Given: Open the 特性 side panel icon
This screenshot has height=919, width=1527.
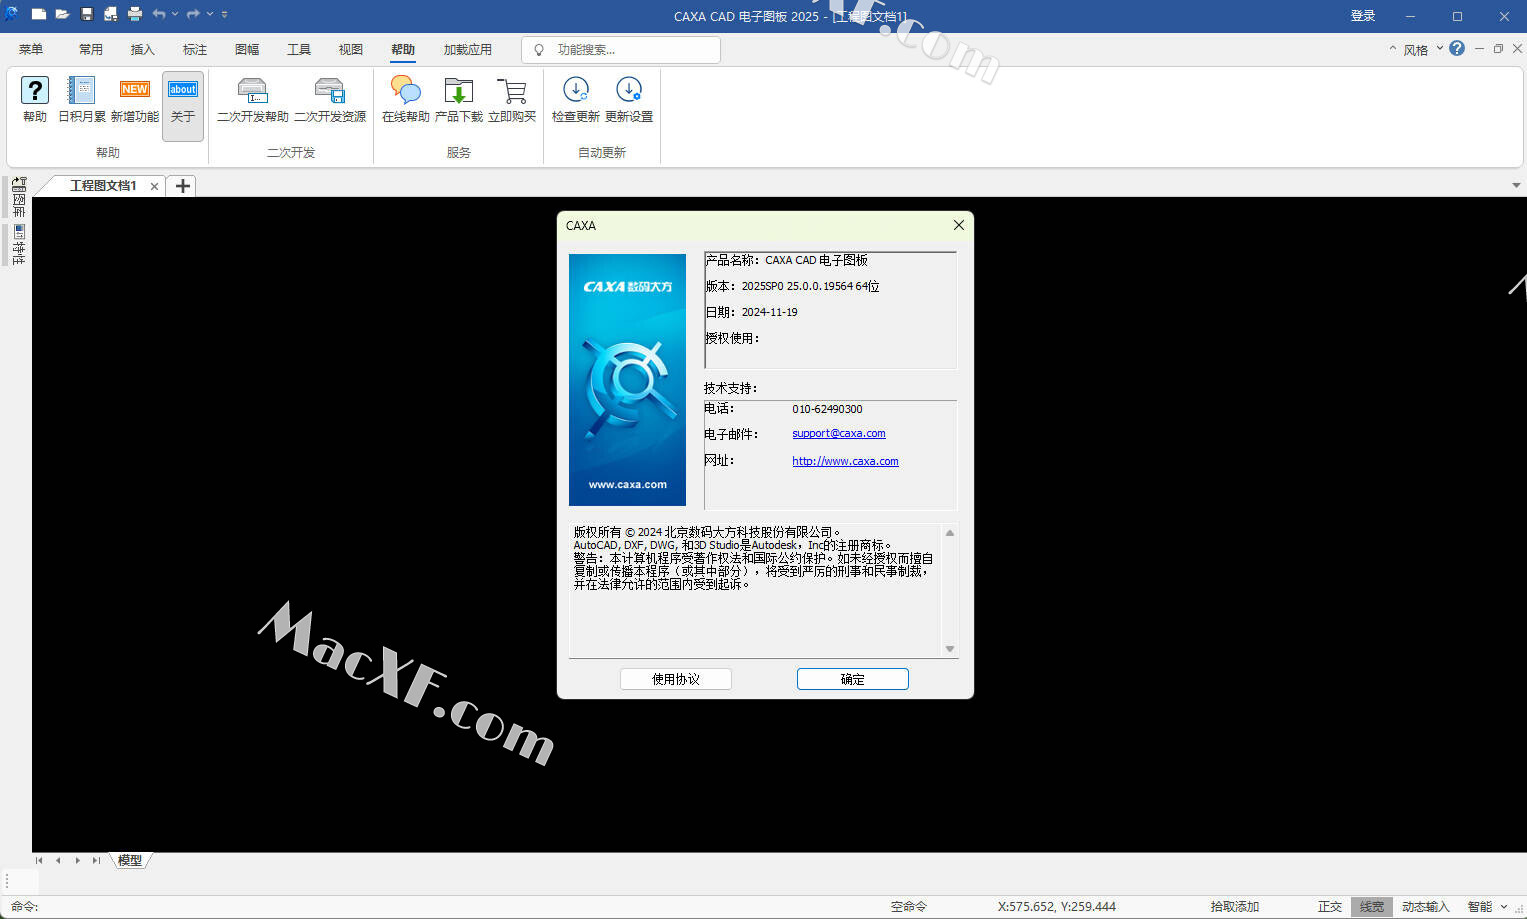Looking at the screenshot, I should click(x=18, y=244).
